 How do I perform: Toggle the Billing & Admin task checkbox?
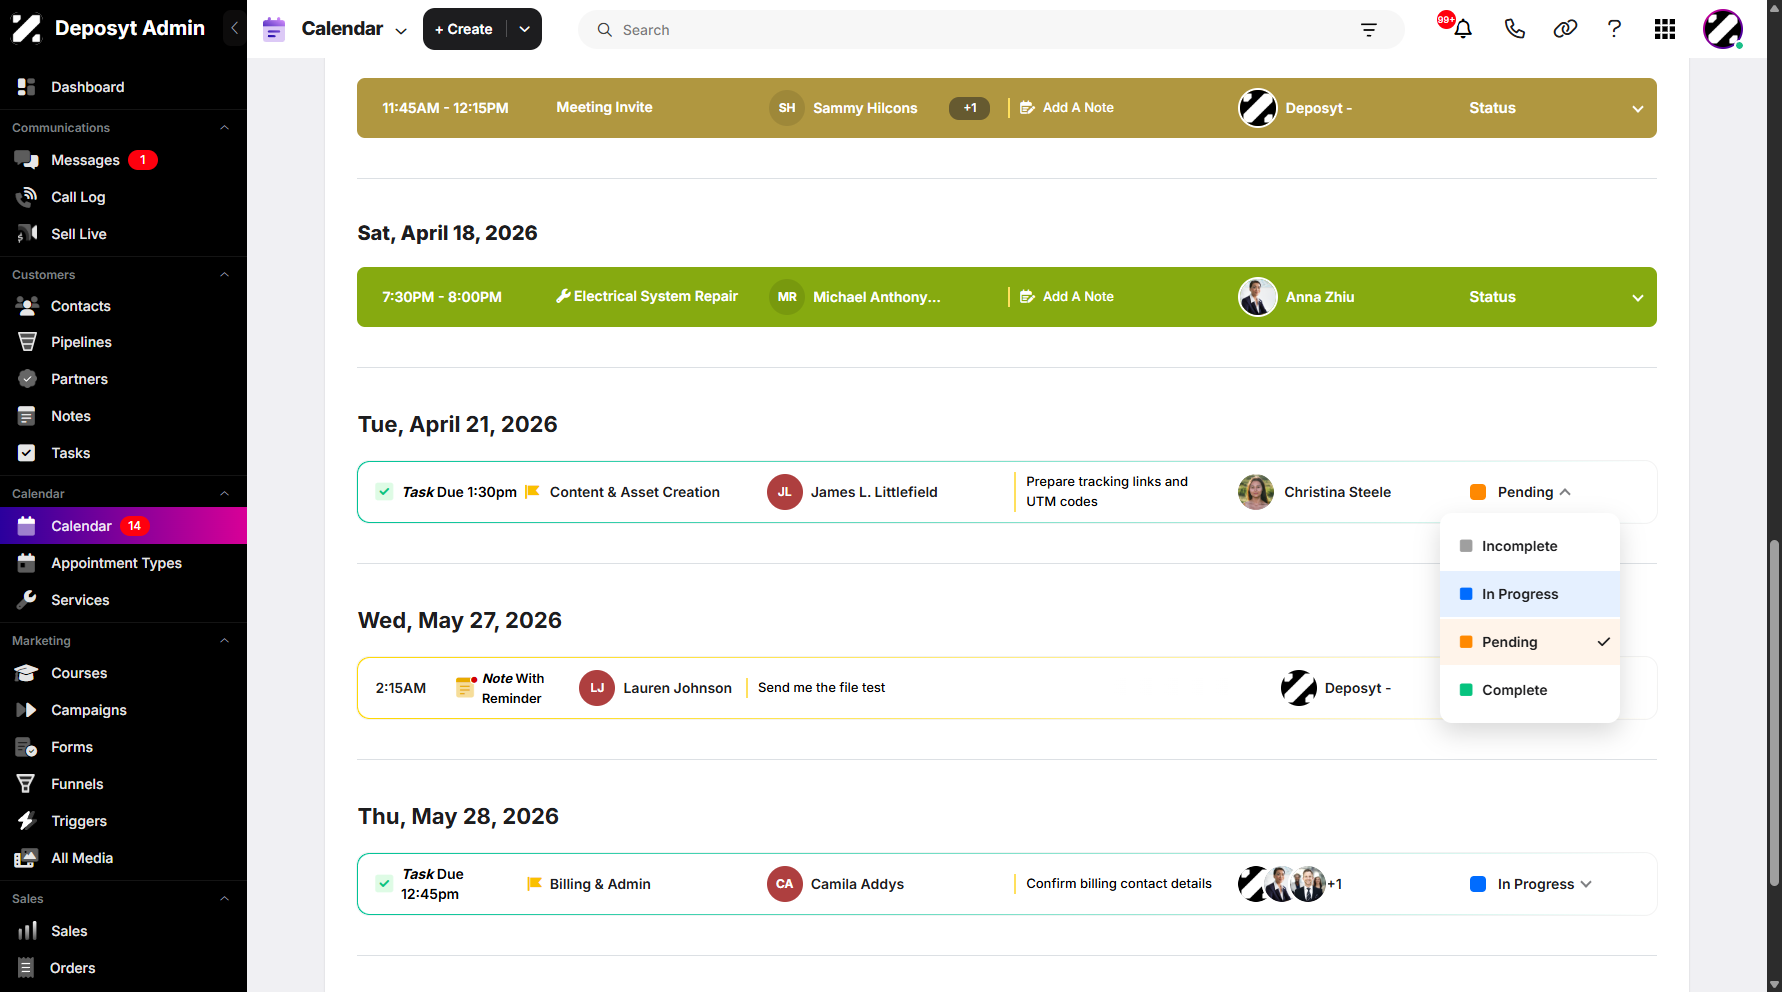(384, 884)
